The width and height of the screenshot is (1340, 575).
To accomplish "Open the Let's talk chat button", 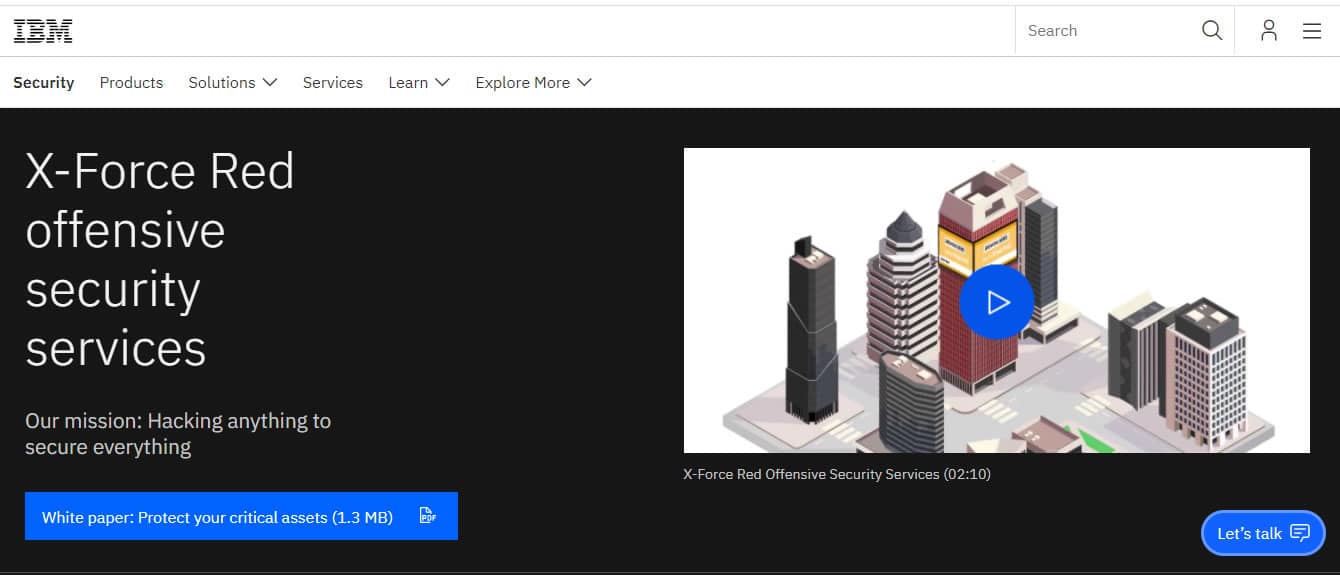I will point(1263,533).
